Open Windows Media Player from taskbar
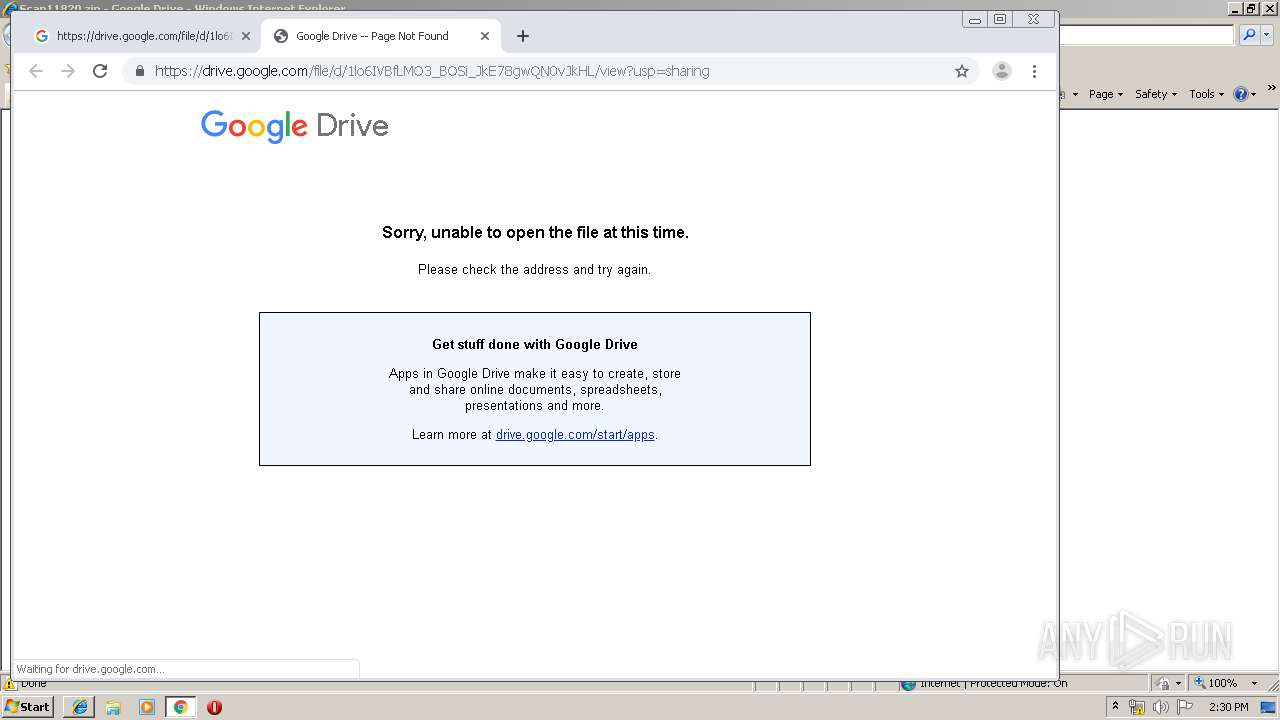The height and width of the screenshot is (720, 1280). point(147,707)
